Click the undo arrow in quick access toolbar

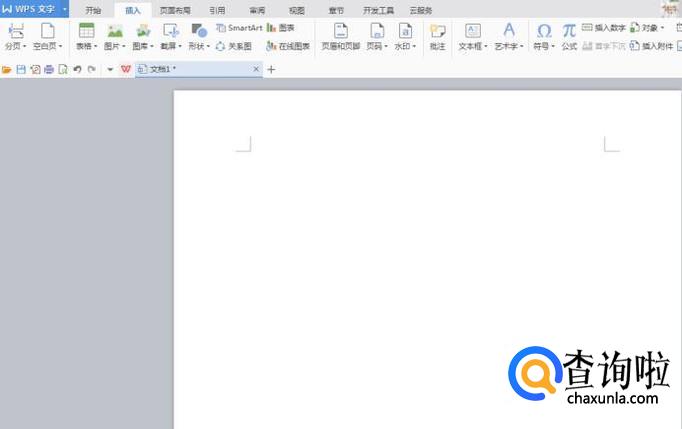(77, 70)
